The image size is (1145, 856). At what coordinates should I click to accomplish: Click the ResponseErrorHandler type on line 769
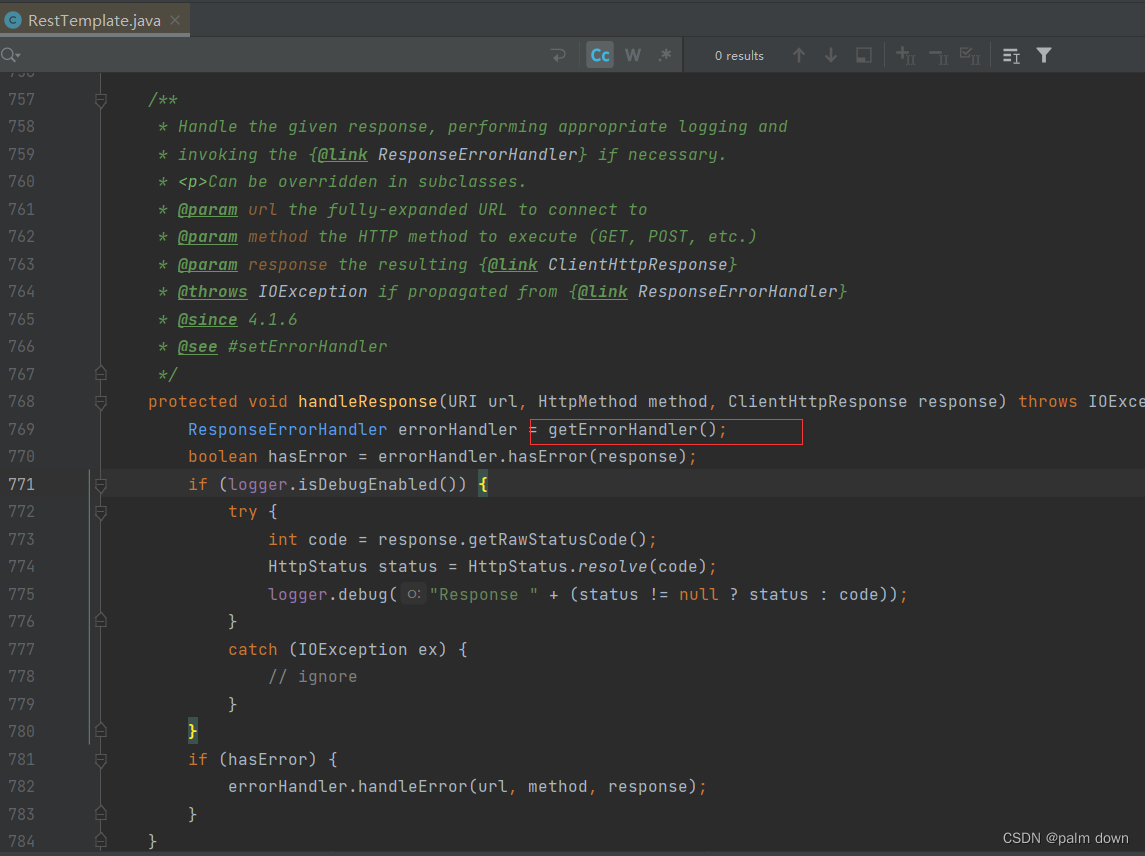coord(288,429)
